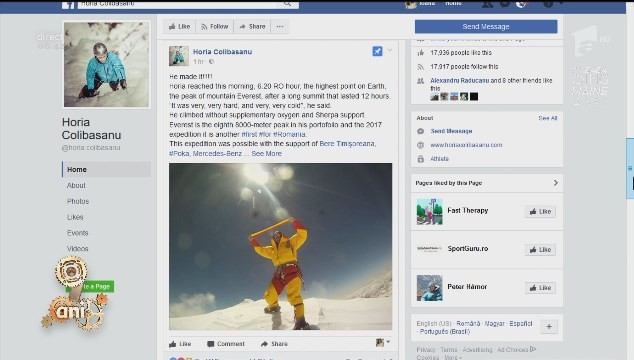634x360 pixels.
Task: Switch language to Română
Action: 468,324
